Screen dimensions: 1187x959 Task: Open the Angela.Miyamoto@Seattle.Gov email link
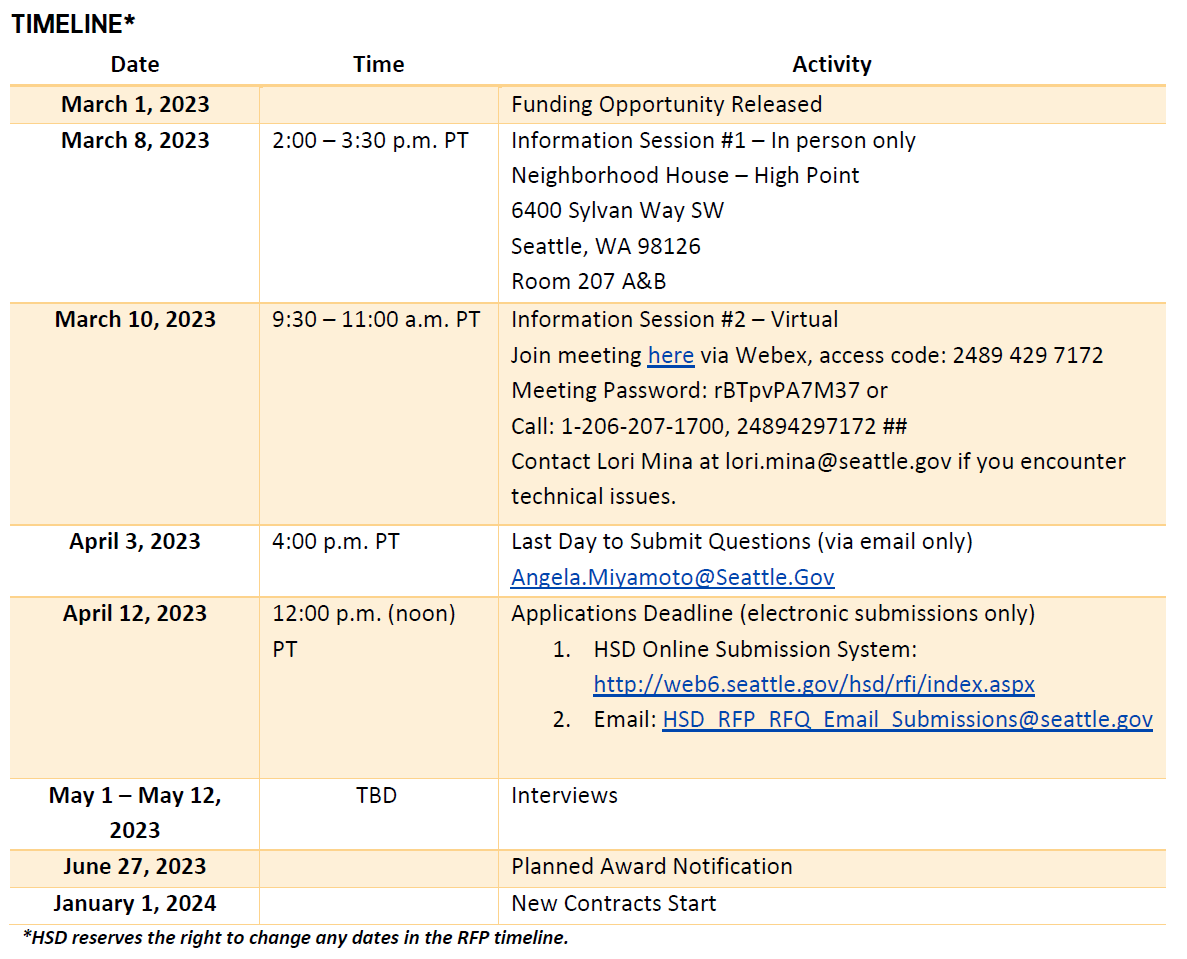click(672, 577)
